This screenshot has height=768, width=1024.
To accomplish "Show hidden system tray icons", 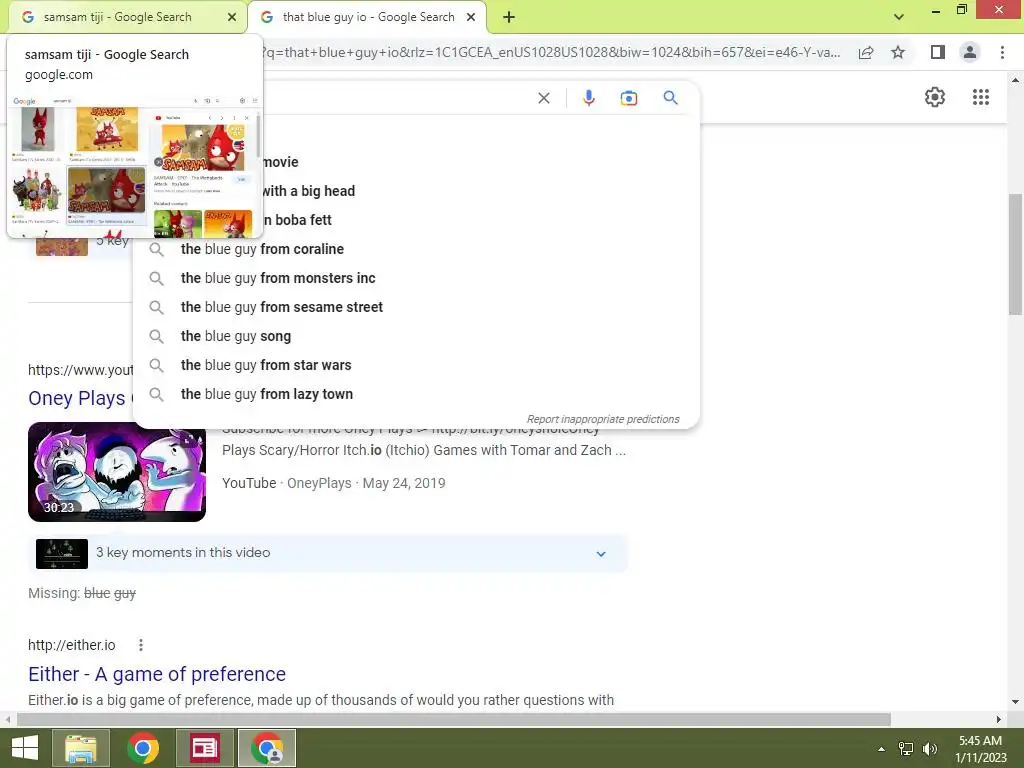I will tap(881, 749).
